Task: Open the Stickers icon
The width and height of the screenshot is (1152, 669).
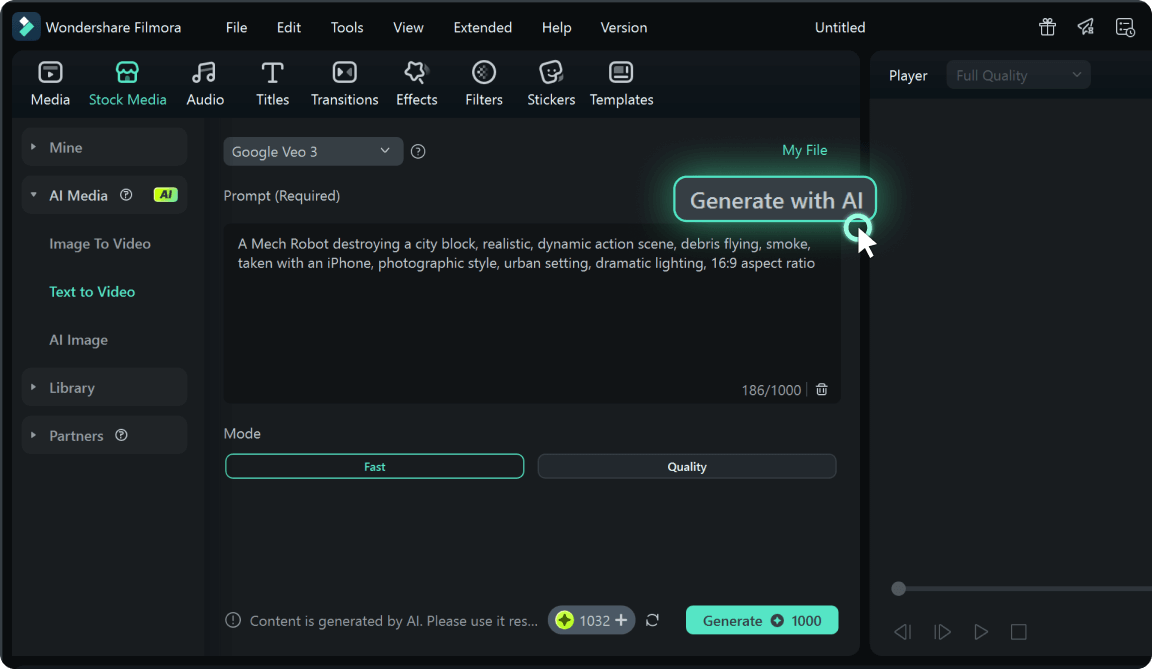Action: (x=551, y=72)
